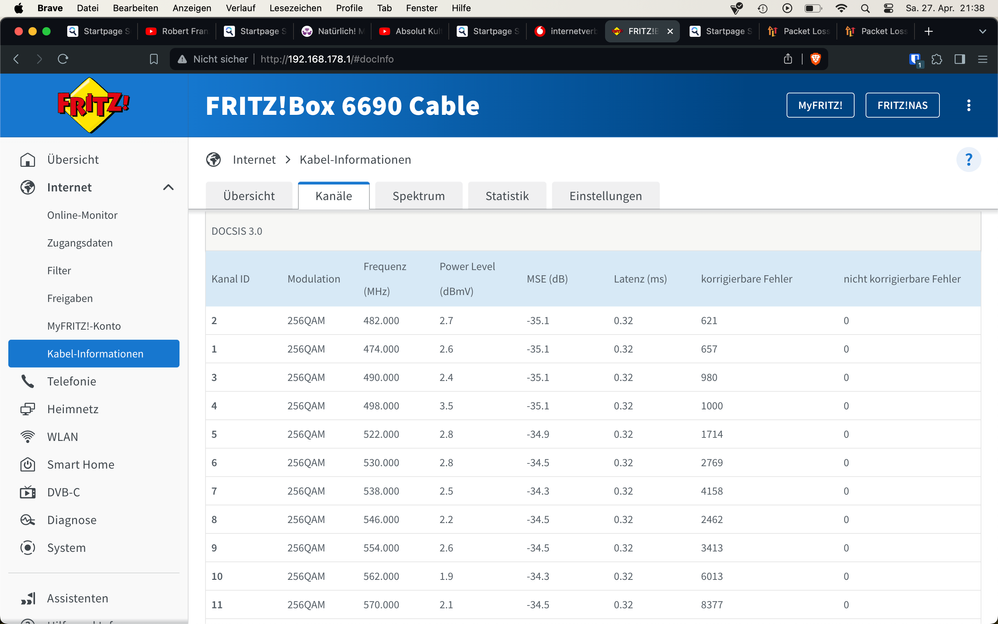Click the macOS Spotlight search icon
This screenshot has height=624, width=998.
[865, 8]
